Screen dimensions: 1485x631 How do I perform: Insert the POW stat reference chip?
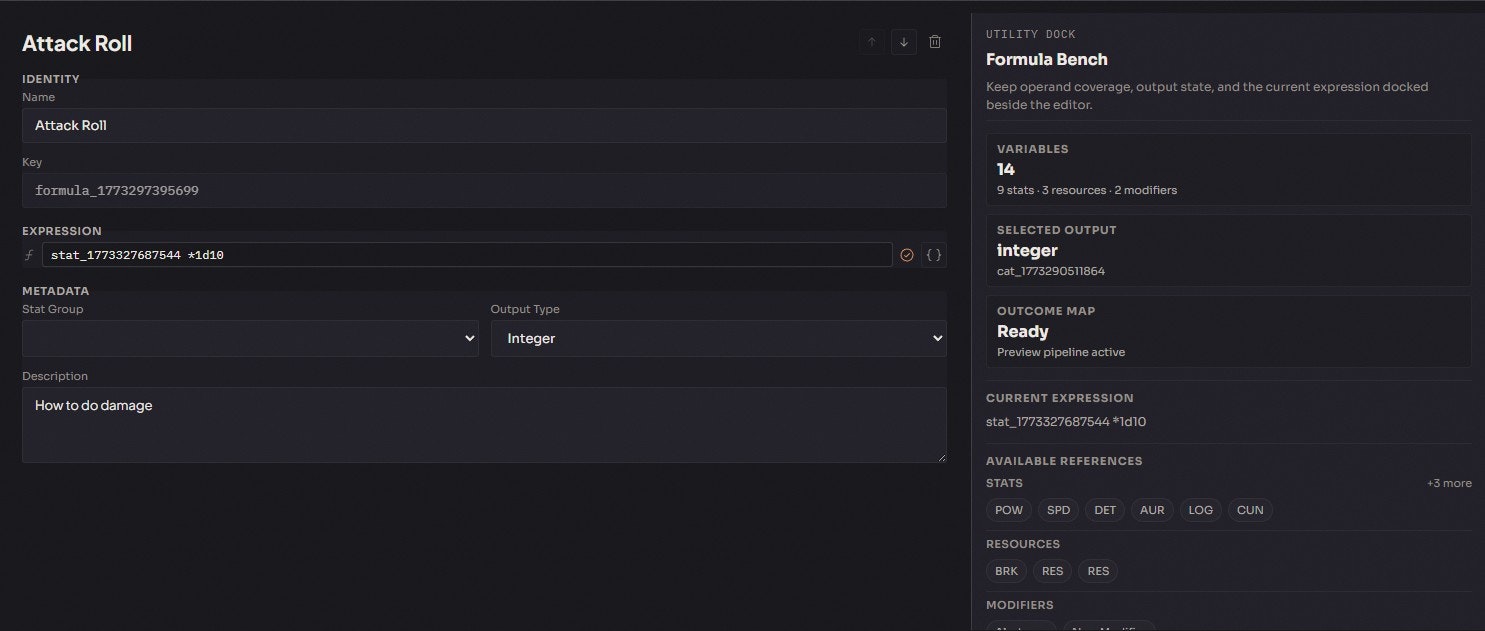click(x=1009, y=510)
